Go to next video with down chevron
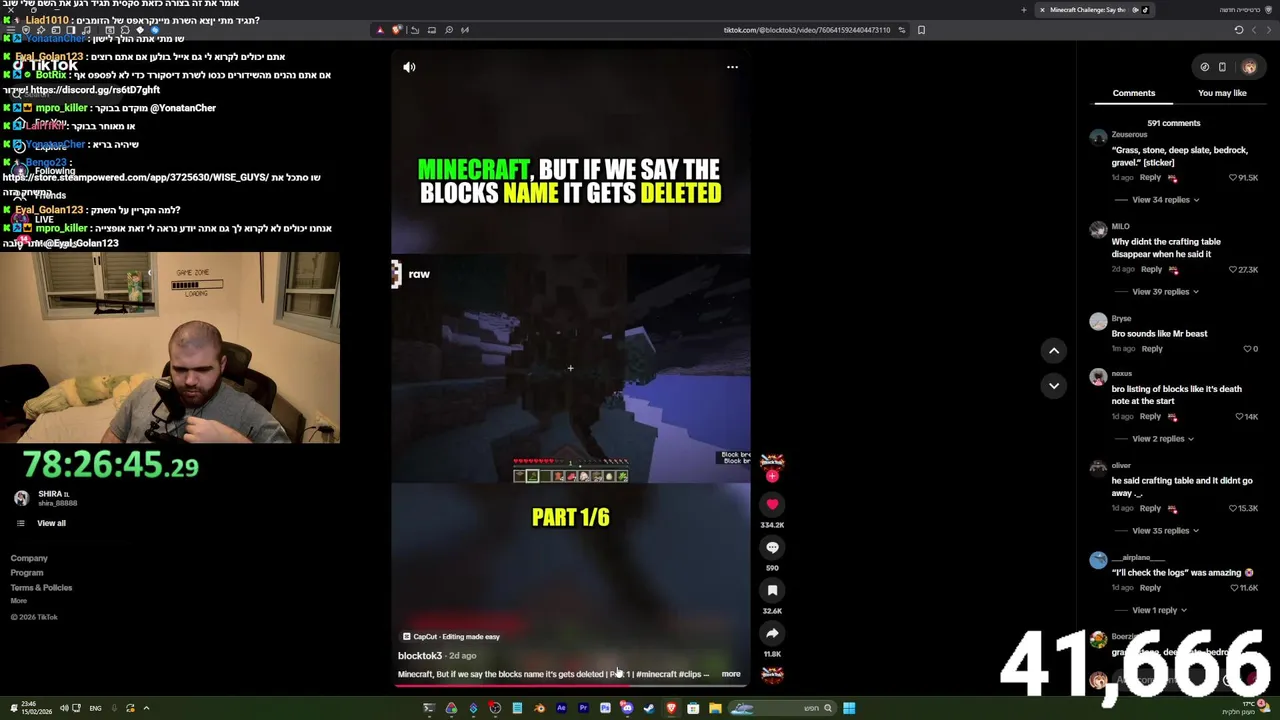The width and height of the screenshot is (1280, 720). coord(1054,385)
